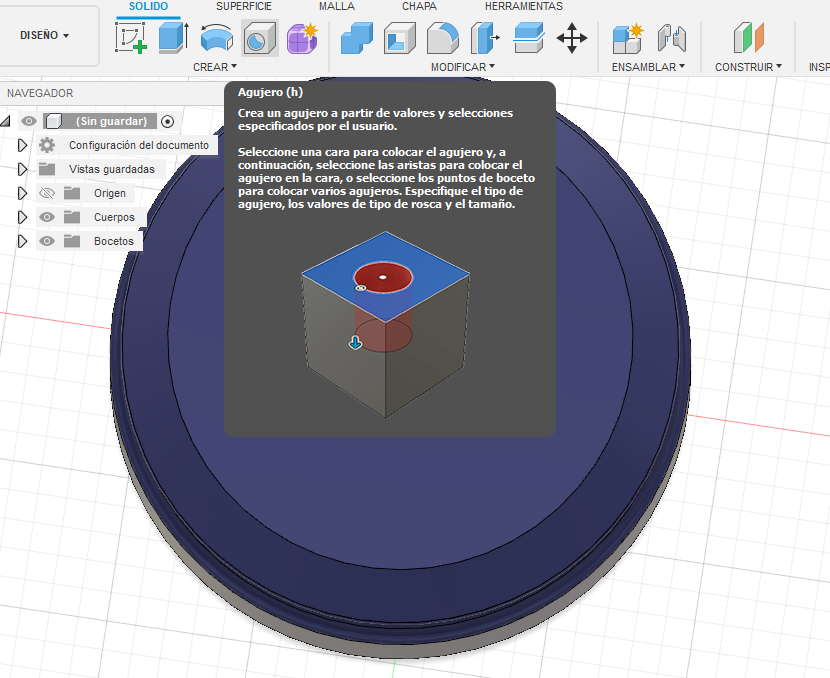
Task: Switch to the CHAPA tab
Action: click(419, 6)
